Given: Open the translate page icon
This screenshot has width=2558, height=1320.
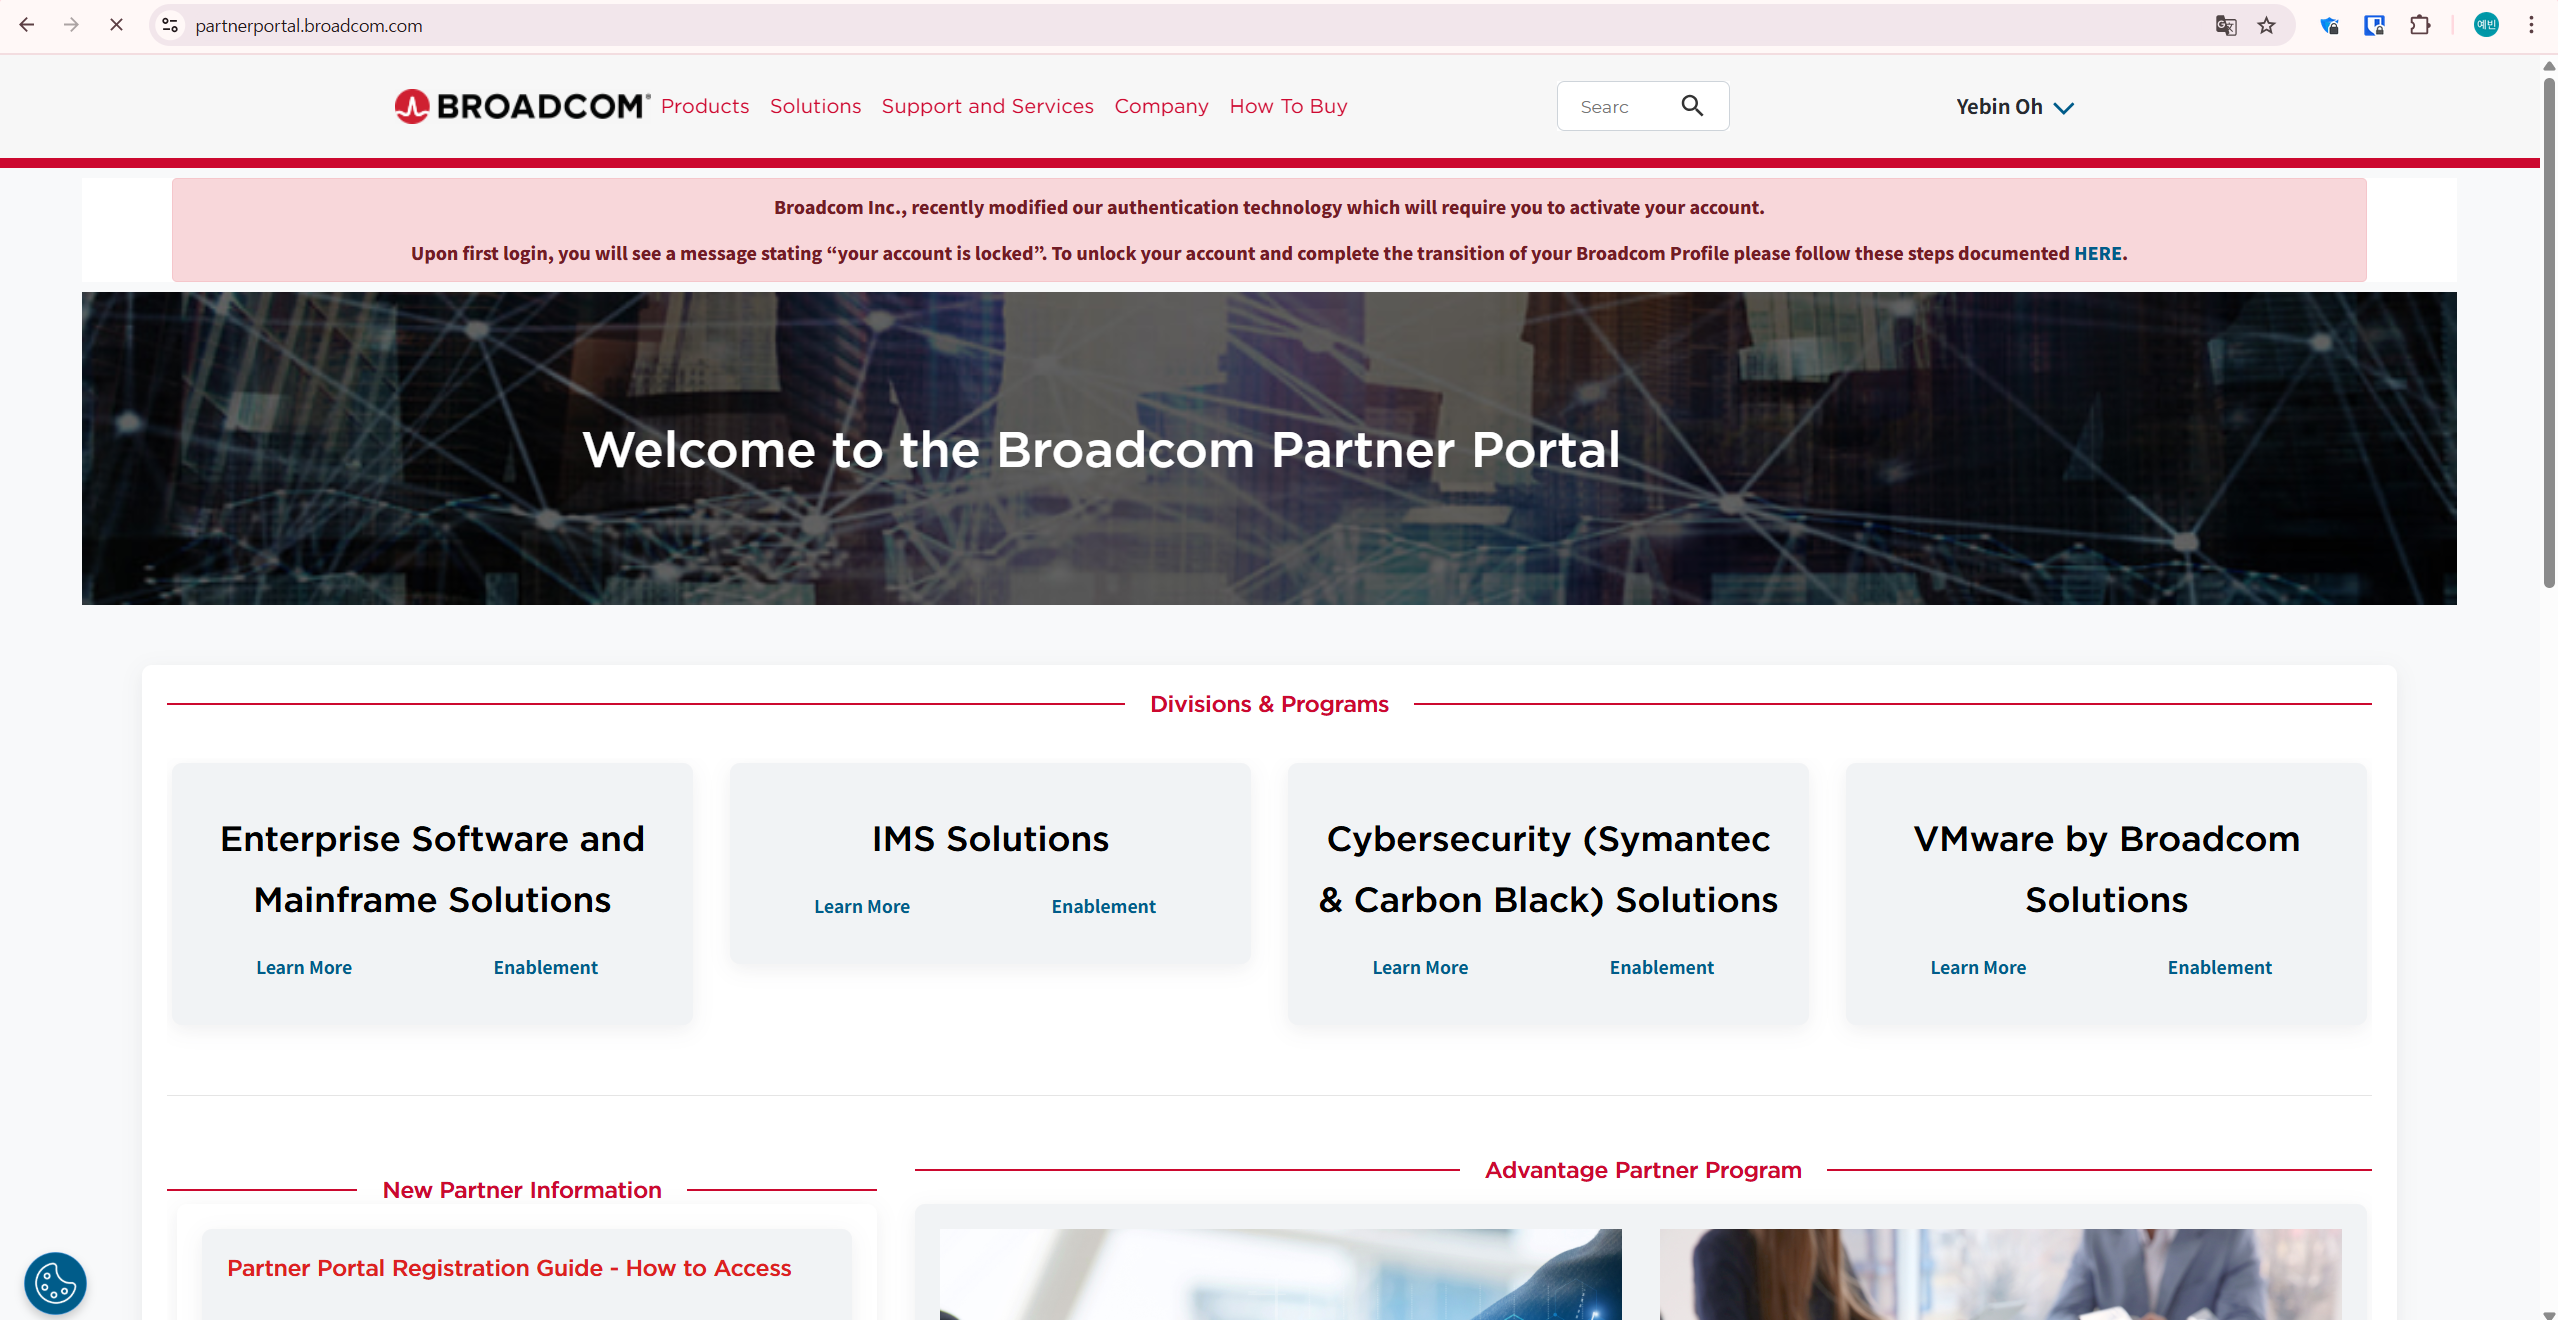Looking at the screenshot, I should tap(2225, 25).
